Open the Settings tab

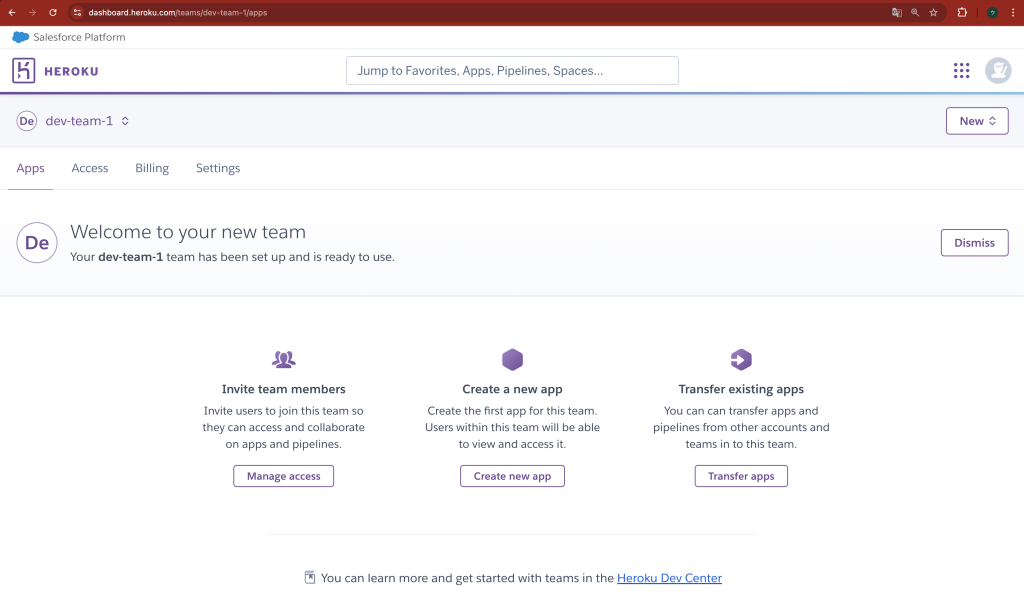coord(218,168)
